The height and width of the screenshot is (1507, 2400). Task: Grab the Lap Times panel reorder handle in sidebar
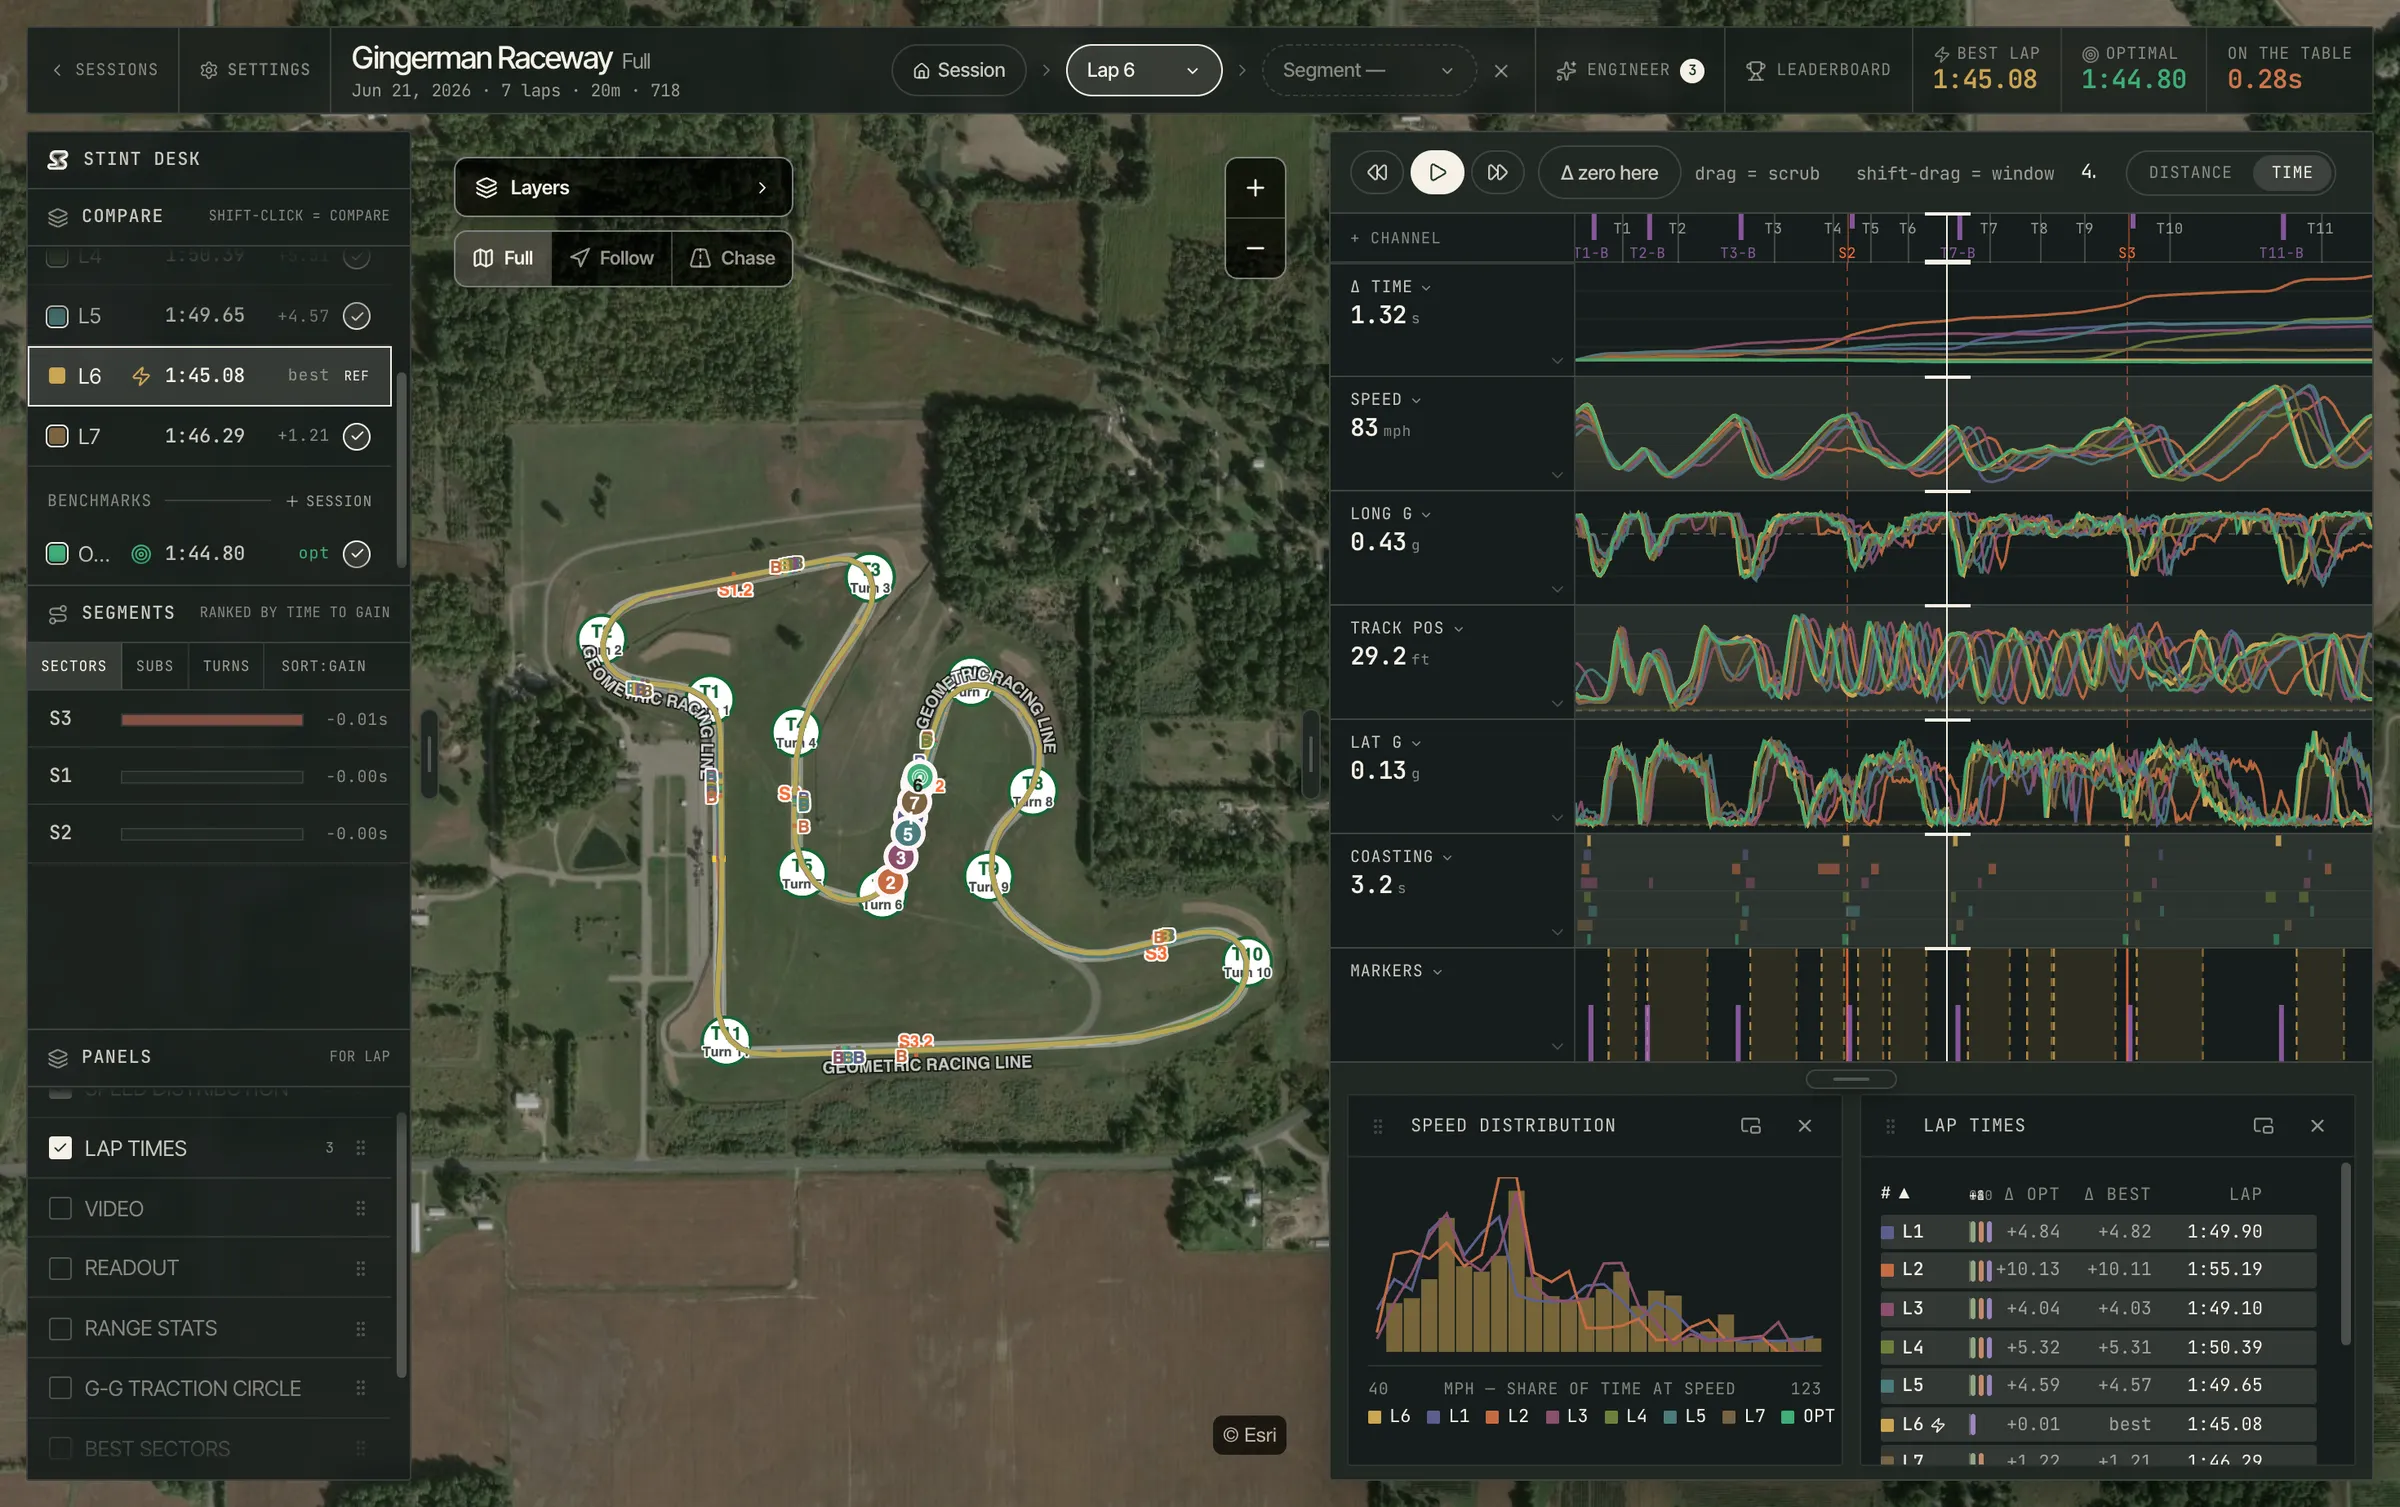pos(361,1148)
